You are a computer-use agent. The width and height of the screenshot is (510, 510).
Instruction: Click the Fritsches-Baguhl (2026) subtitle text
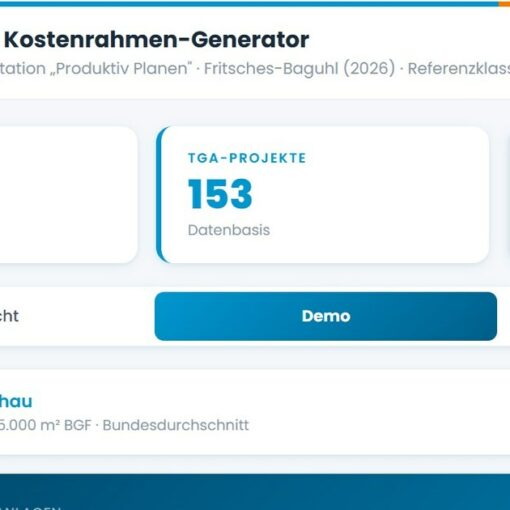299,69
